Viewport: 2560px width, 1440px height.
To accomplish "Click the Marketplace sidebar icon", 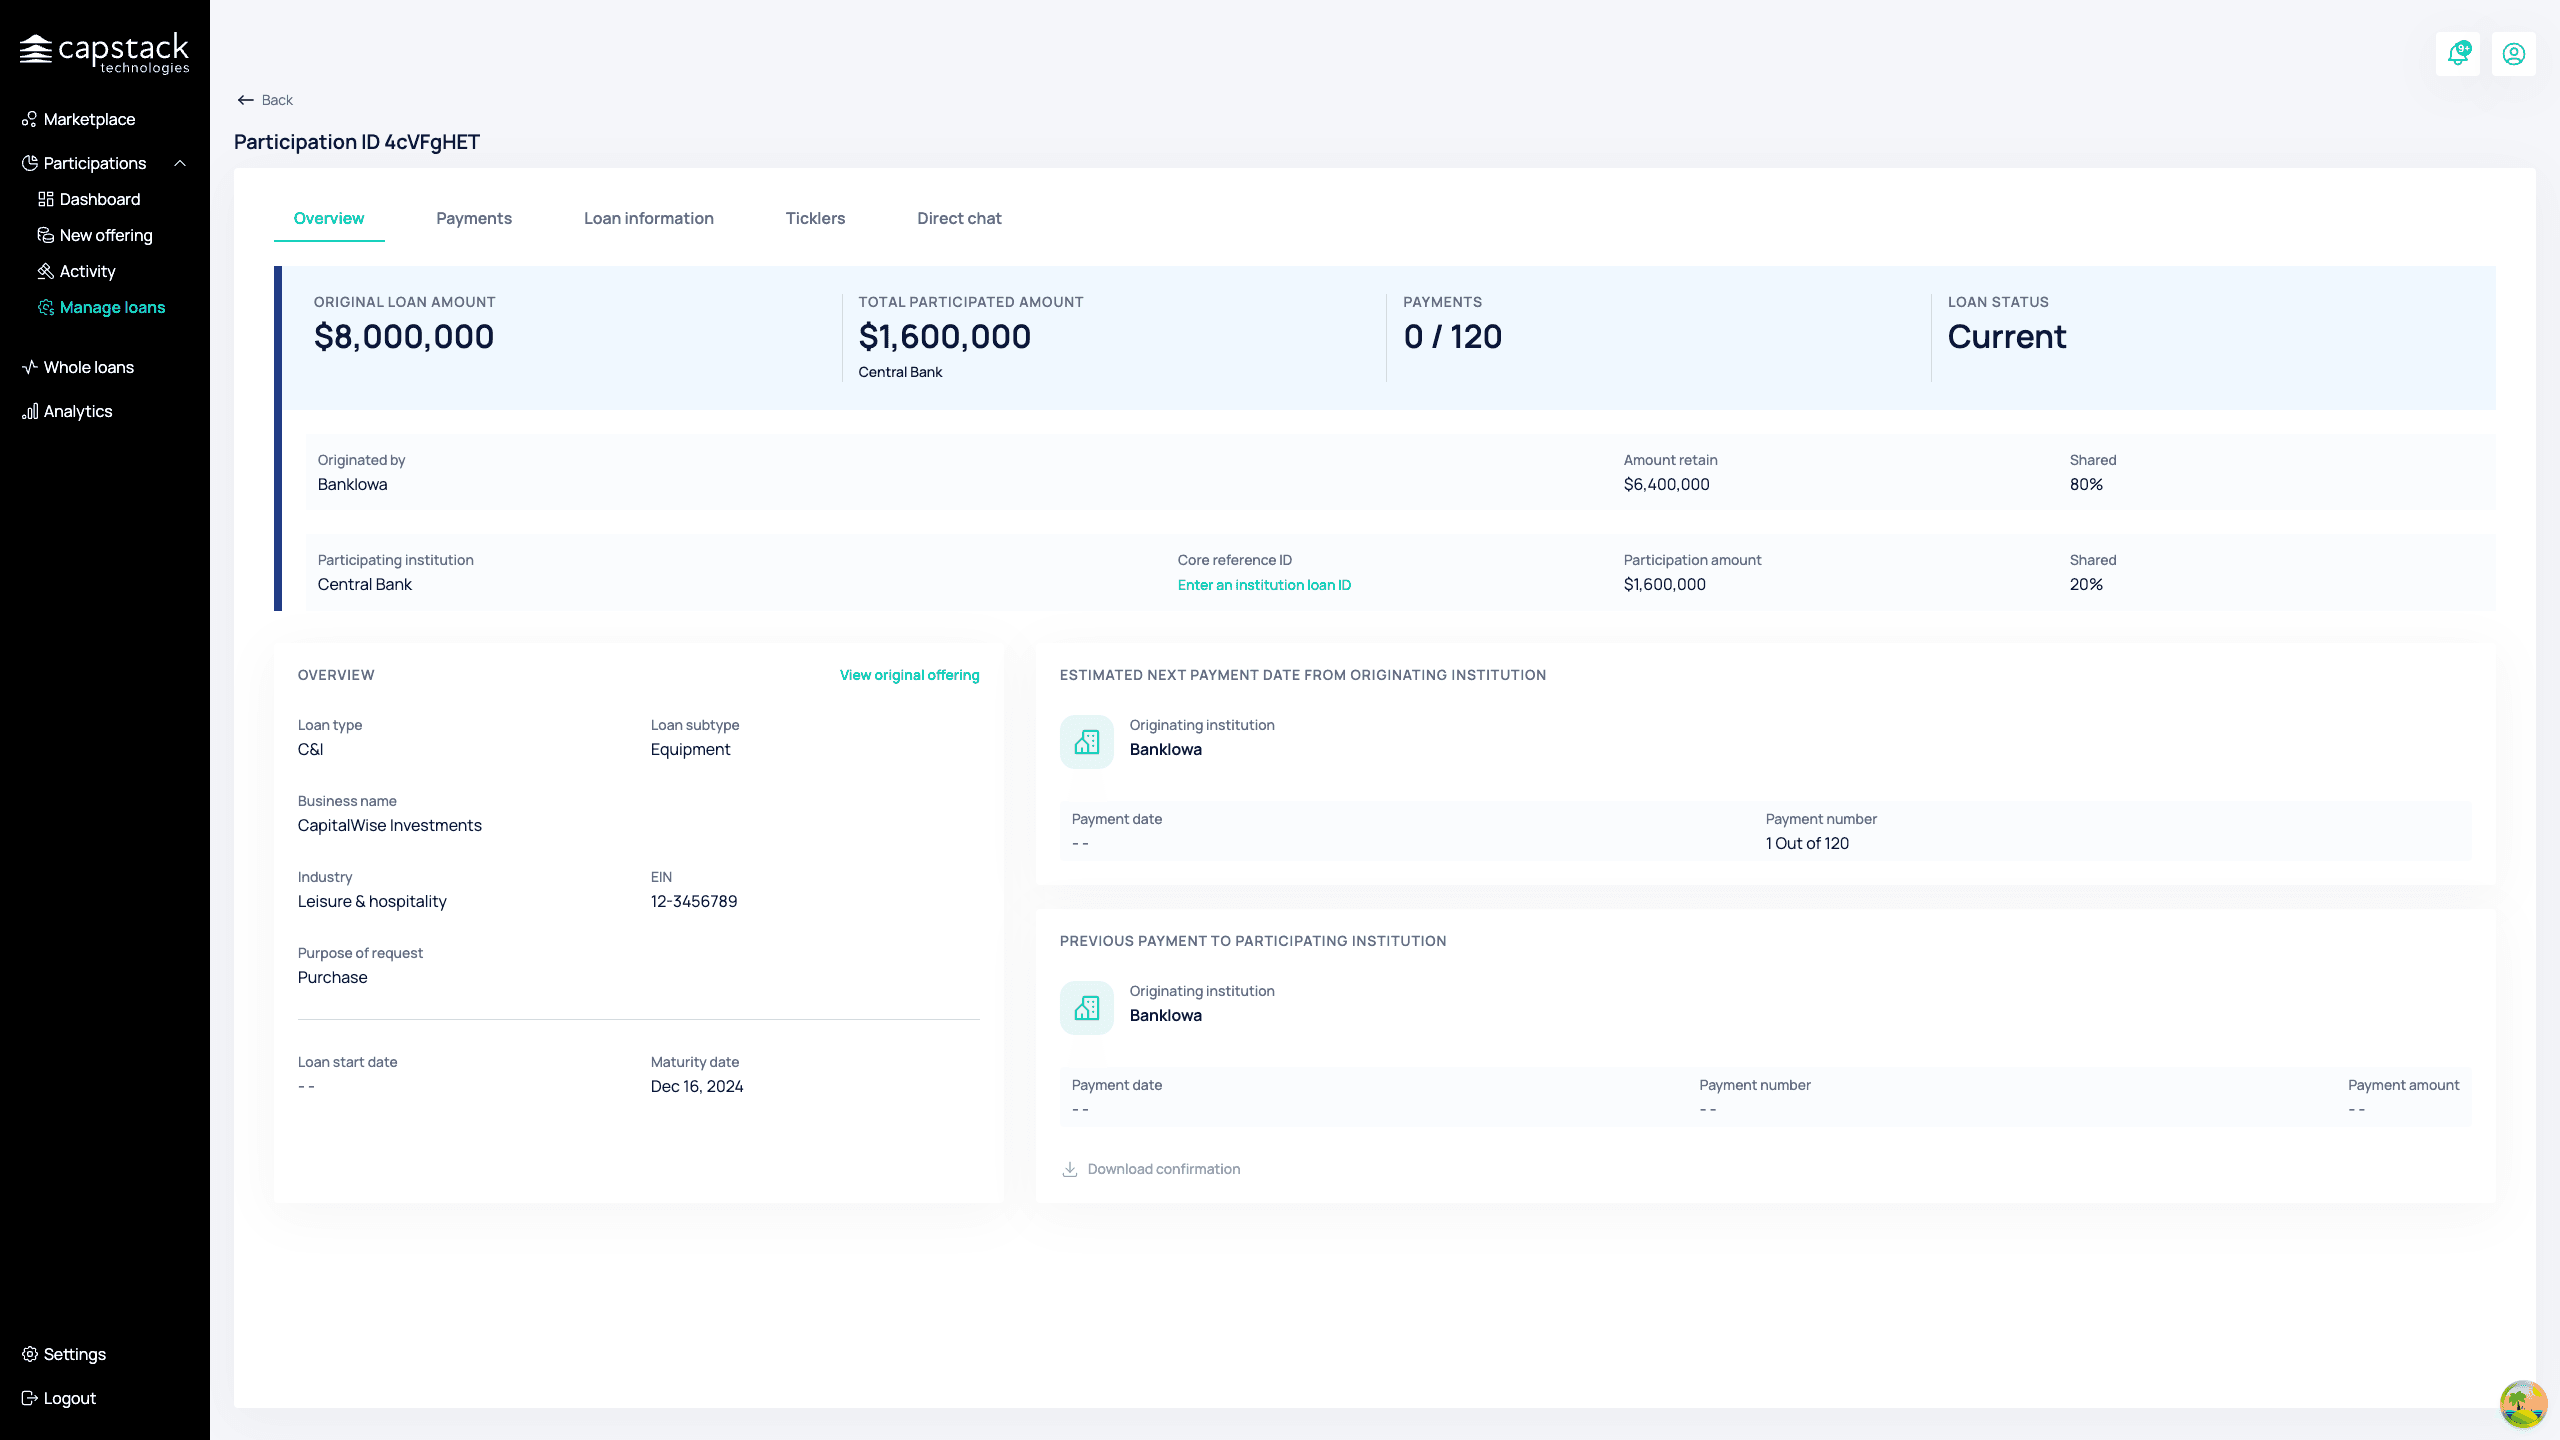I will (x=30, y=119).
